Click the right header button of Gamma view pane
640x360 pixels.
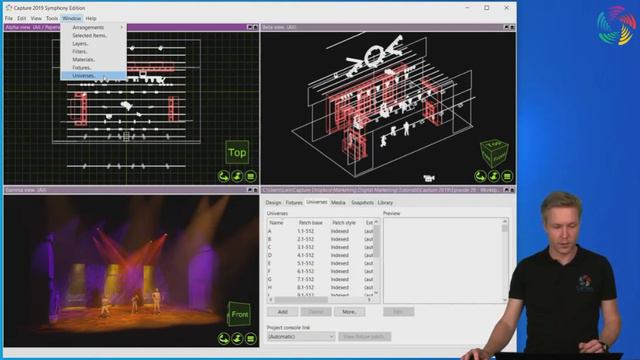[x=256, y=190]
